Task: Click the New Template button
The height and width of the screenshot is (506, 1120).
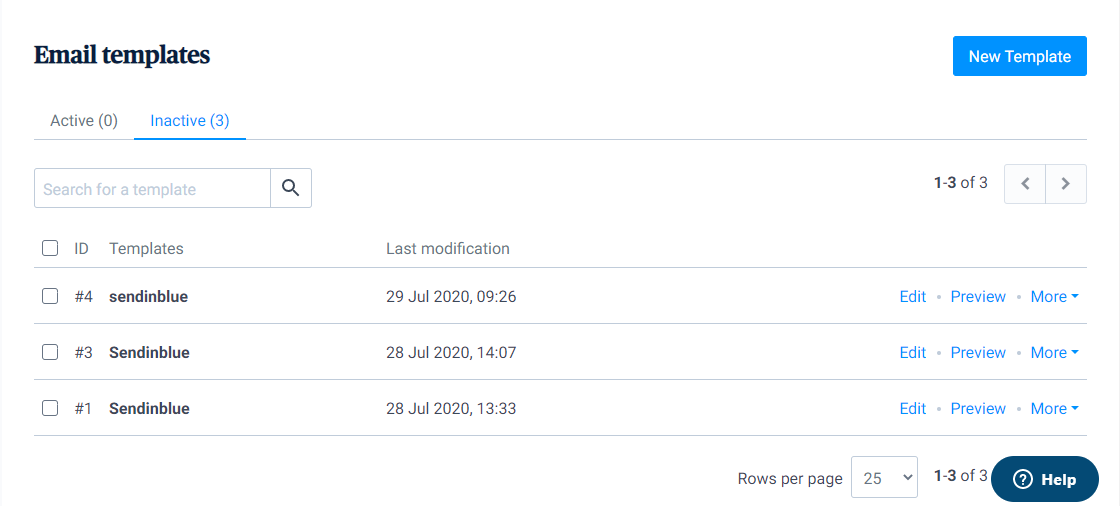Action: (1019, 56)
